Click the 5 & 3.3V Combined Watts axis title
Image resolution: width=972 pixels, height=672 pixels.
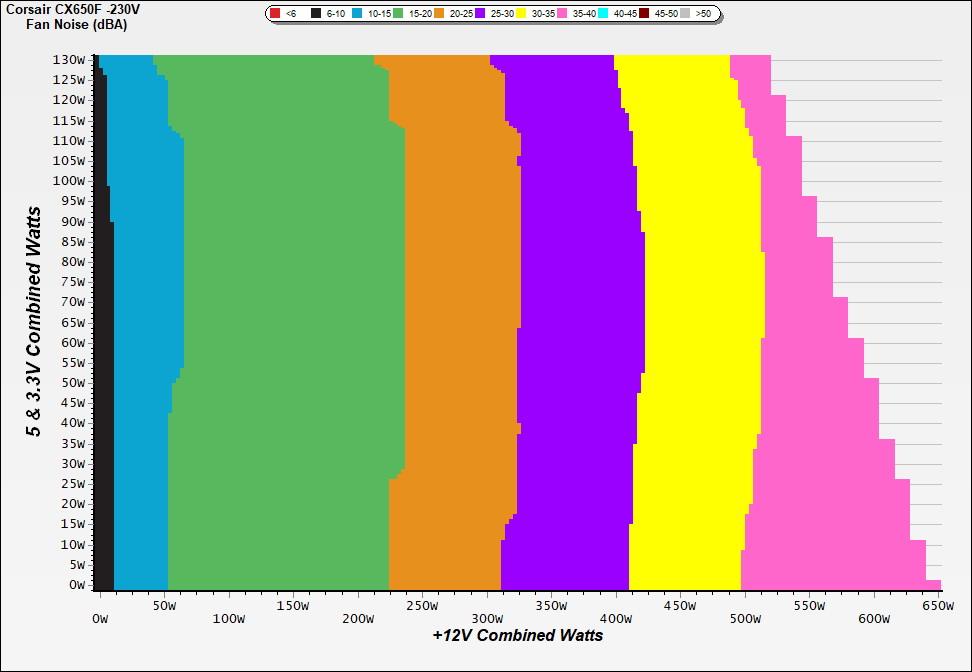[x=34, y=322]
